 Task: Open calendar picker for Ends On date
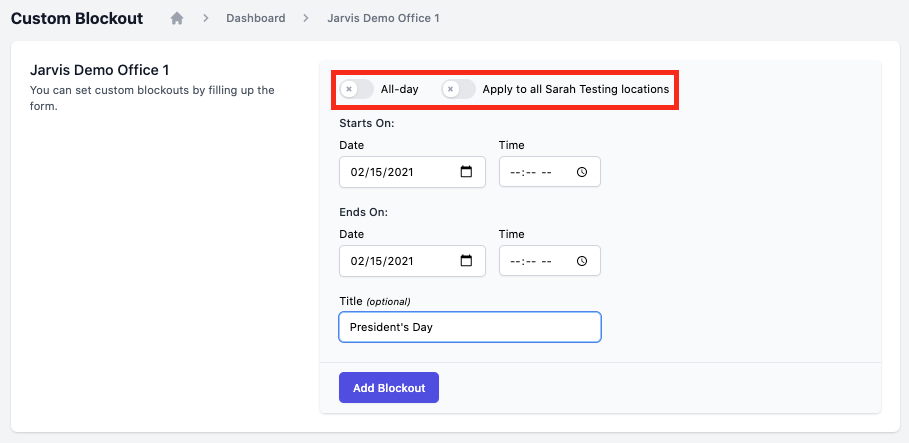tap(466, 261)
